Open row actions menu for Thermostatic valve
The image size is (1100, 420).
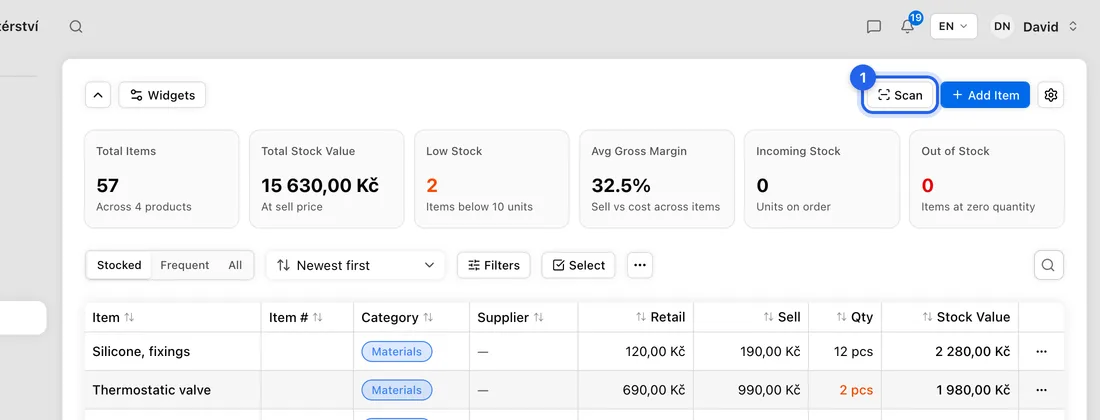coord(1041,390)
